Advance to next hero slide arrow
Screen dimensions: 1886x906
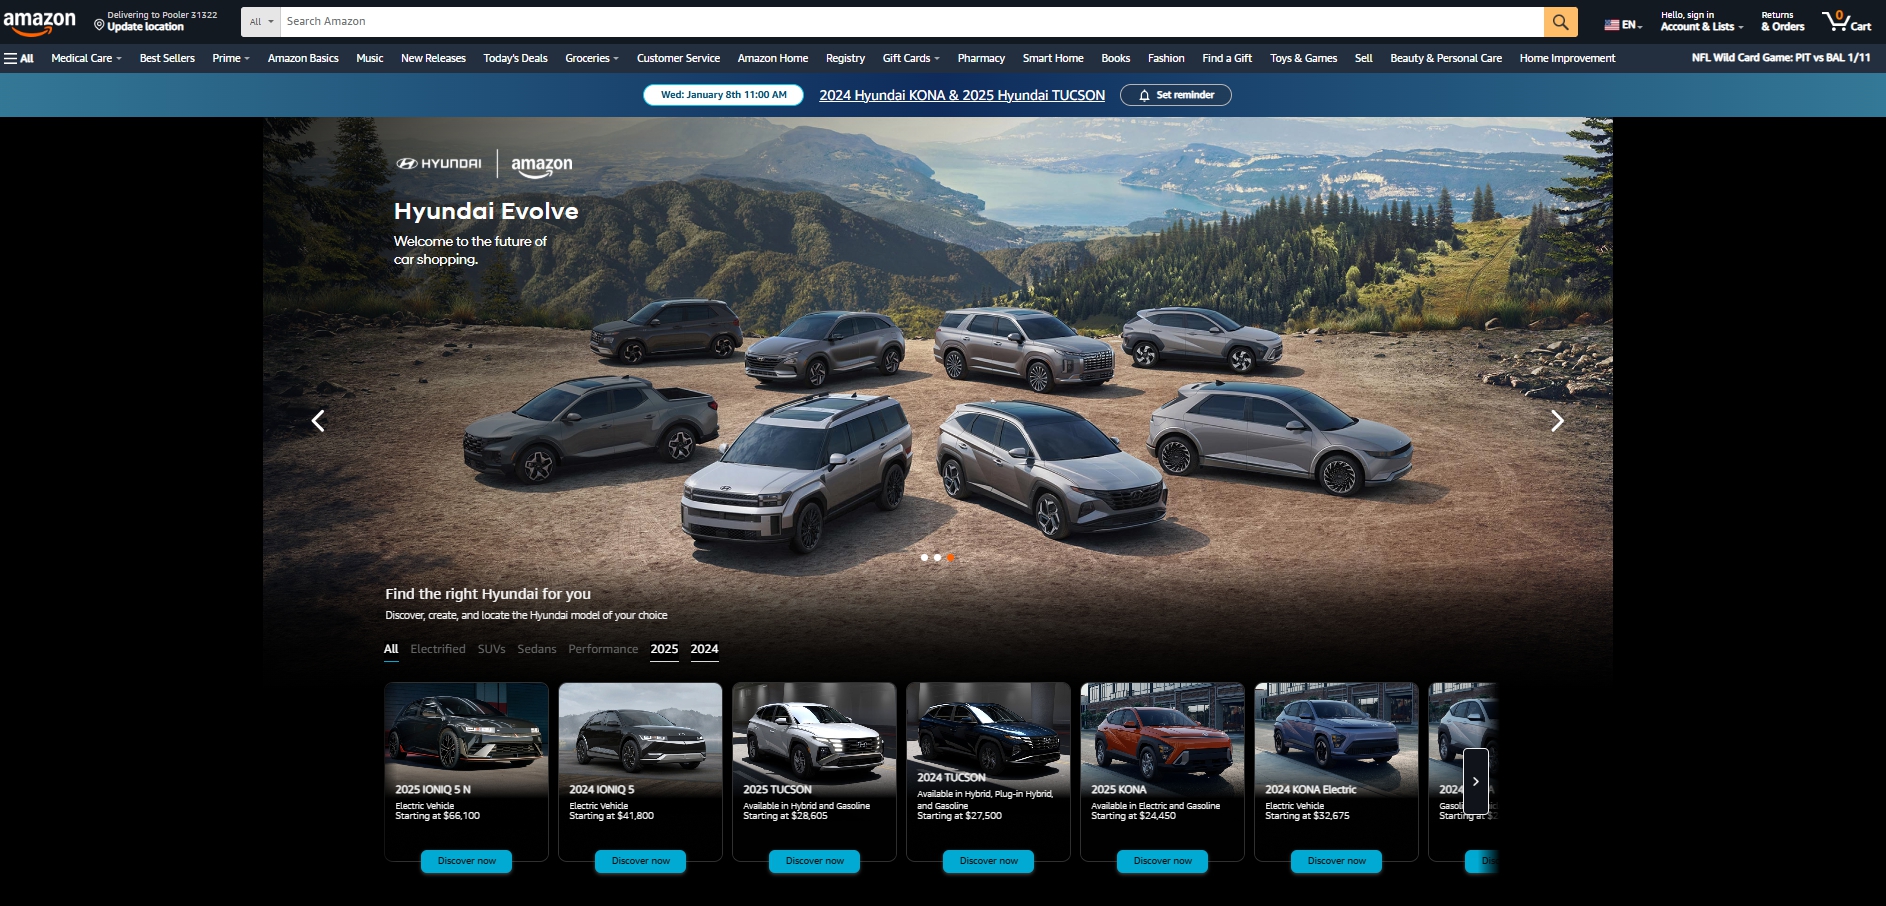pyautogui.click(x=1556, y=421)
